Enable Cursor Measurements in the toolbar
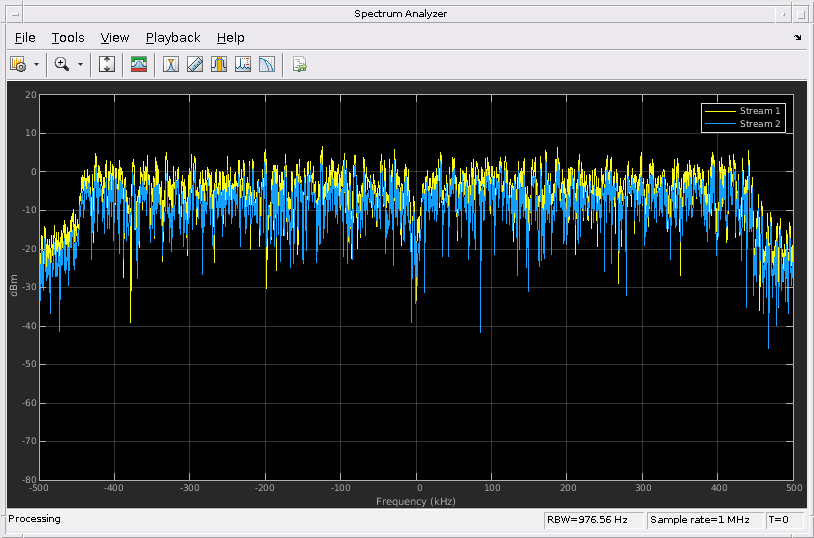Image resolution: width=814 pixels, height=538 pixels. click(x=171, y=64)
